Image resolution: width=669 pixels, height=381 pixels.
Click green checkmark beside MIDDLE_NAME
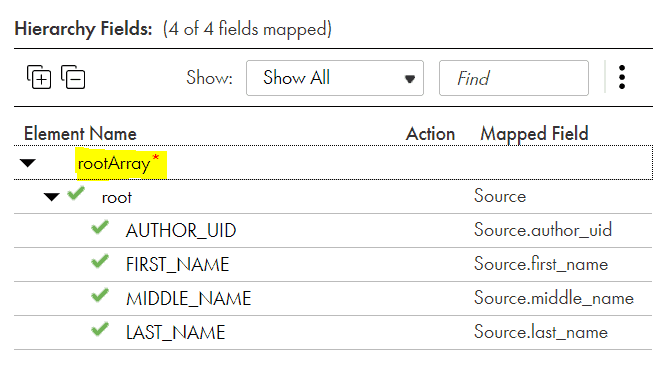(x=100, y=295)
